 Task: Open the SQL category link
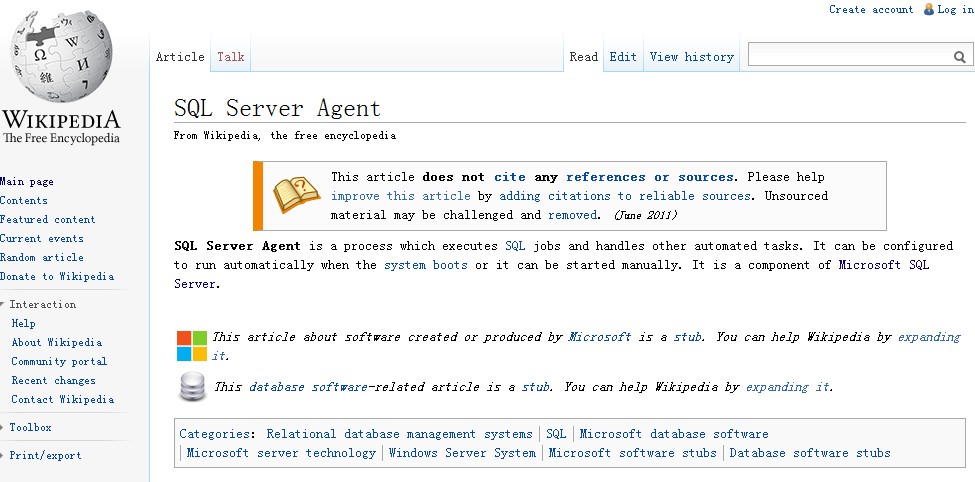pos(556,434)
